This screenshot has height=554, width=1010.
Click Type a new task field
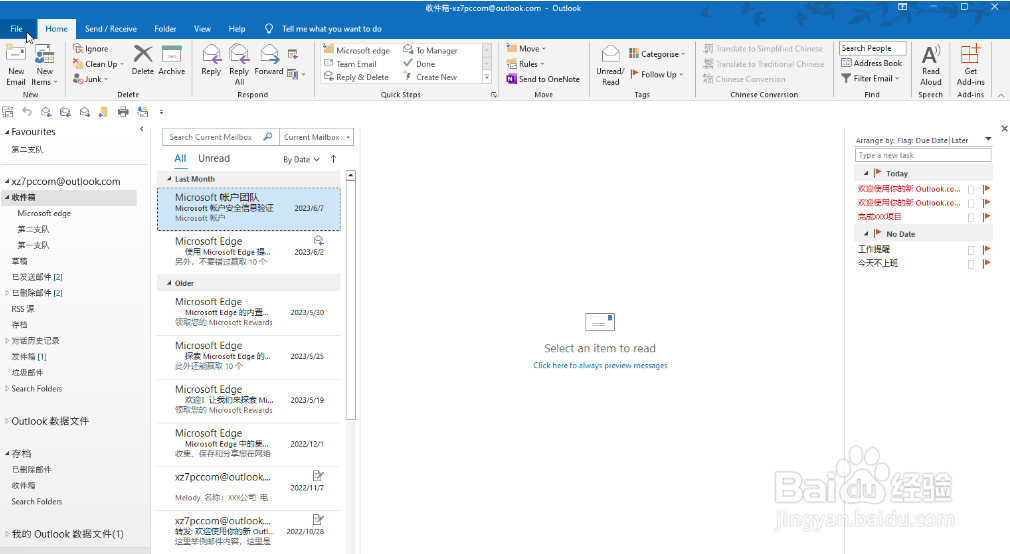click(923, 155)
